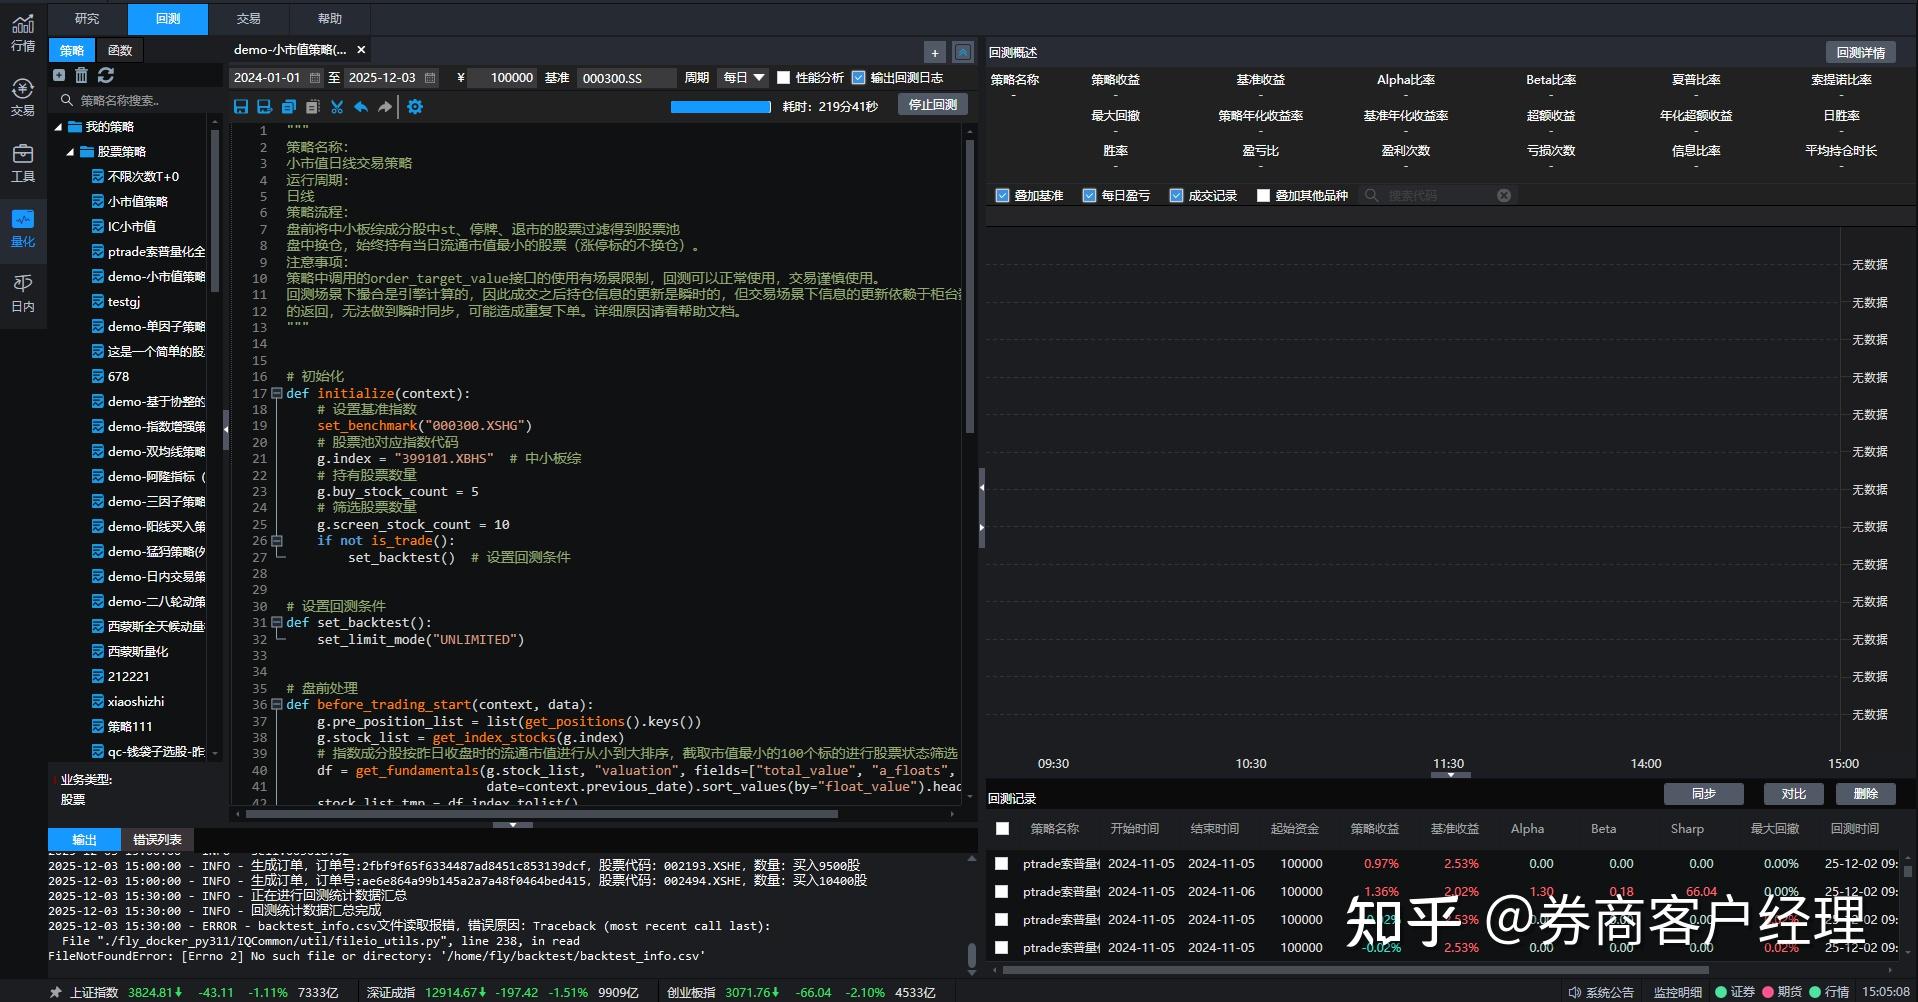Click the 删除 button in 回测记录
Image resolution: width=1918 pixels, height=1002 pixels.
pos(1866,793)
